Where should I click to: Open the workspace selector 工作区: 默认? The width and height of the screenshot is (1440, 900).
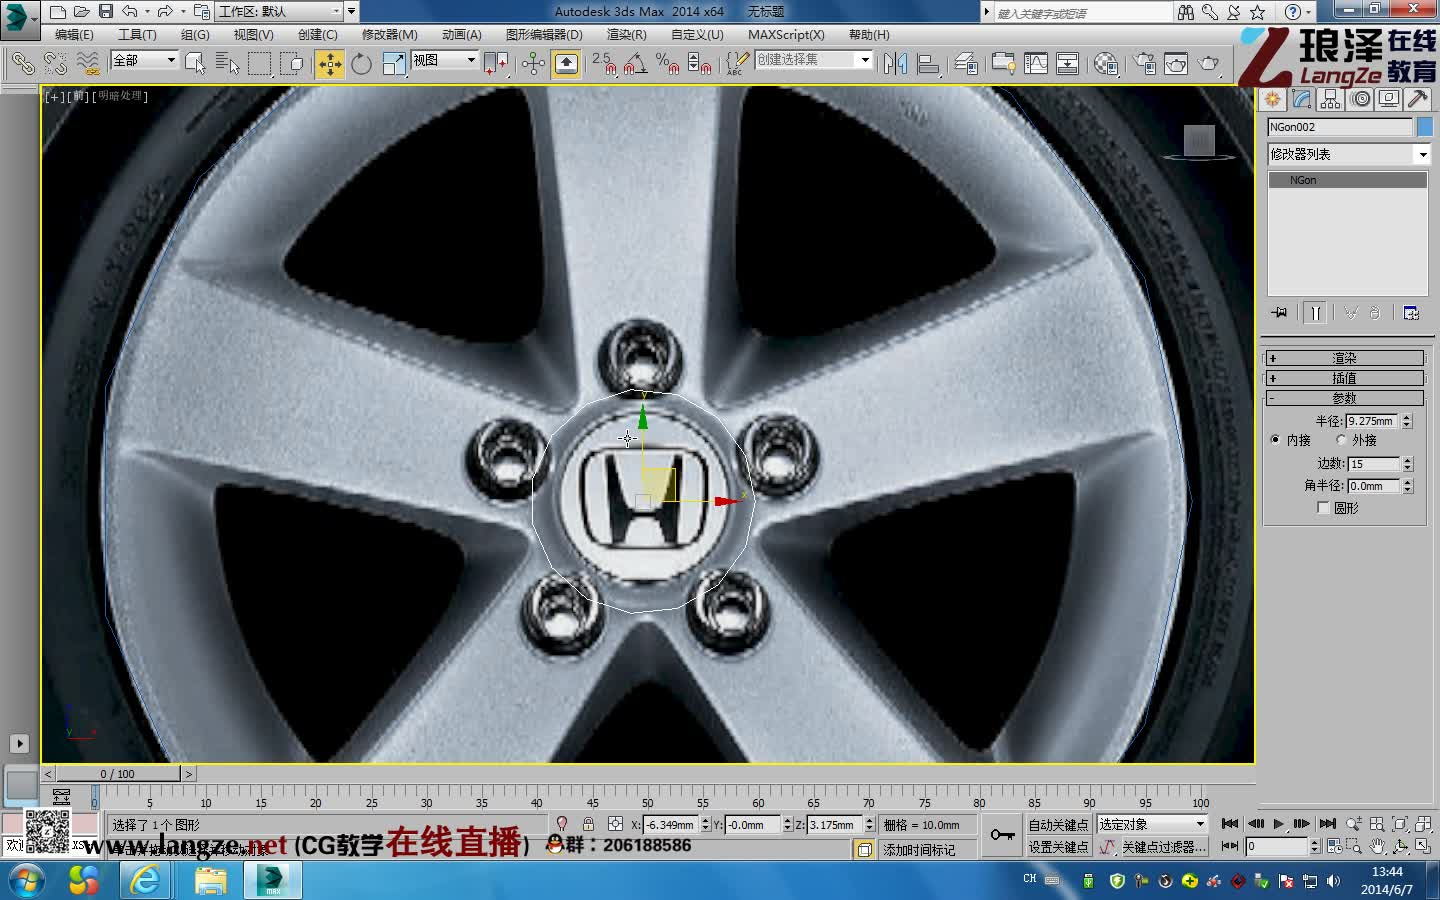(280, 11)
